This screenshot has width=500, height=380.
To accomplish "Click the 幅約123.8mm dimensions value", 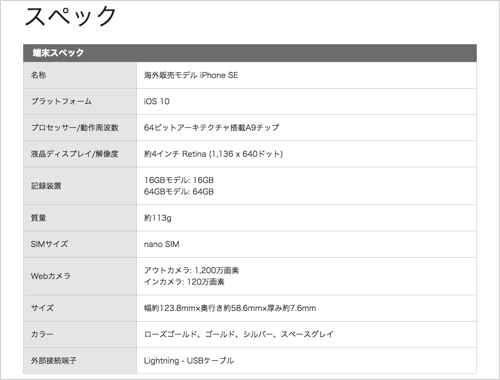I will point(230,308).
